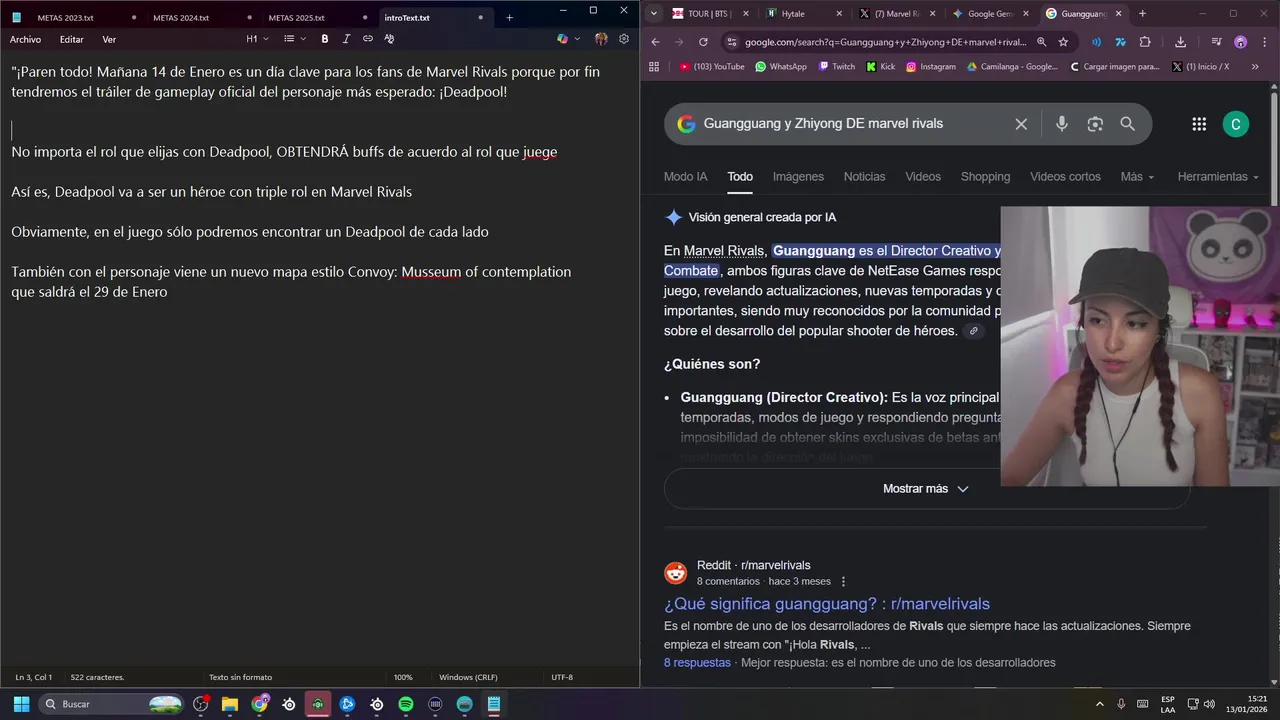This screenshot has height=720, width=1280.
Task: Open the 8 respuestas link
Action: pos(697,662)
